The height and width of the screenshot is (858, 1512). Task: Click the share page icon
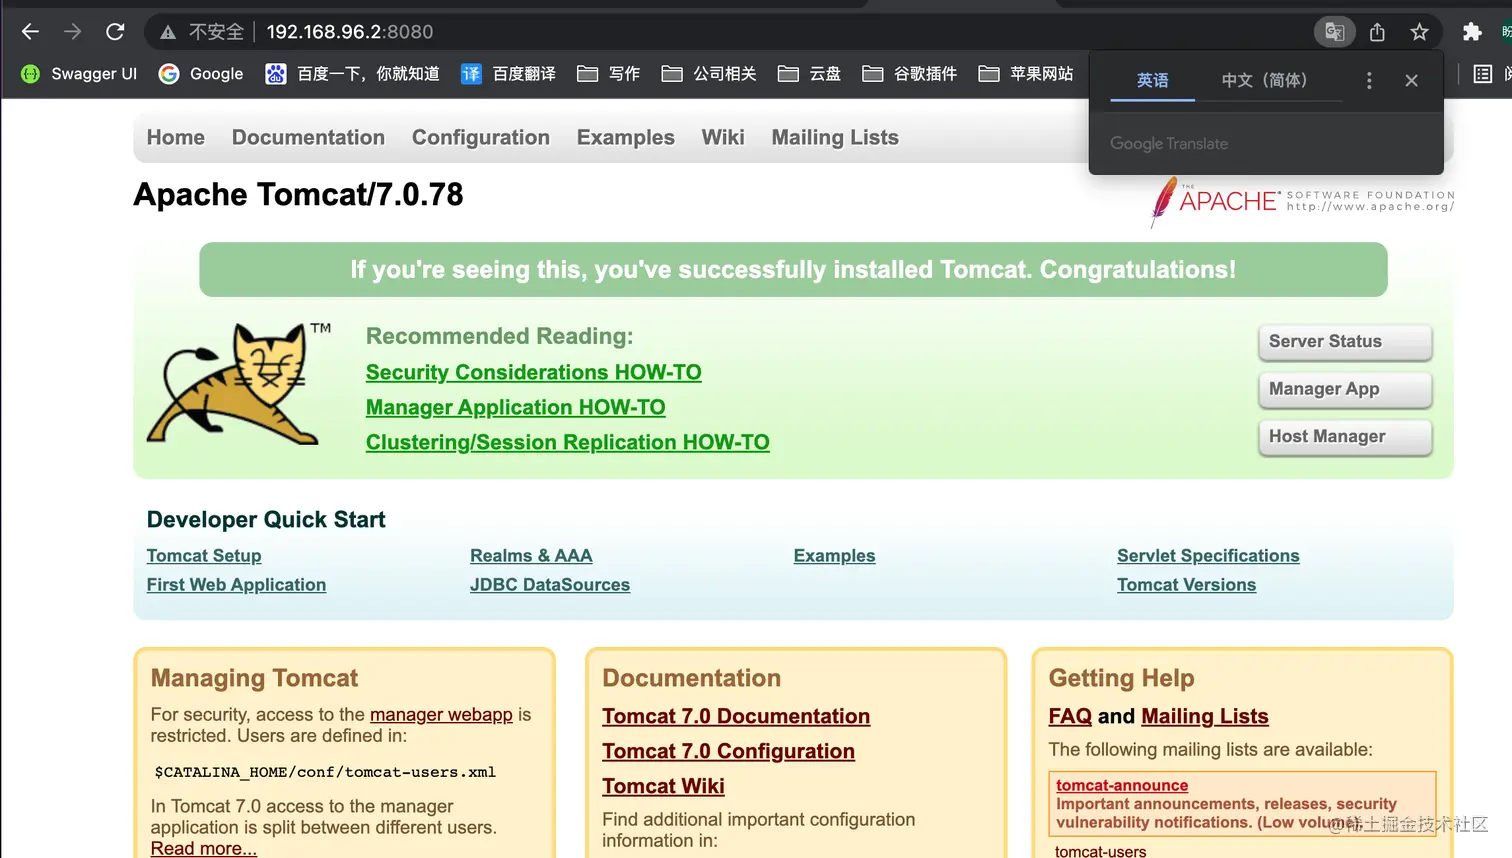click(x=1377, y=32)
